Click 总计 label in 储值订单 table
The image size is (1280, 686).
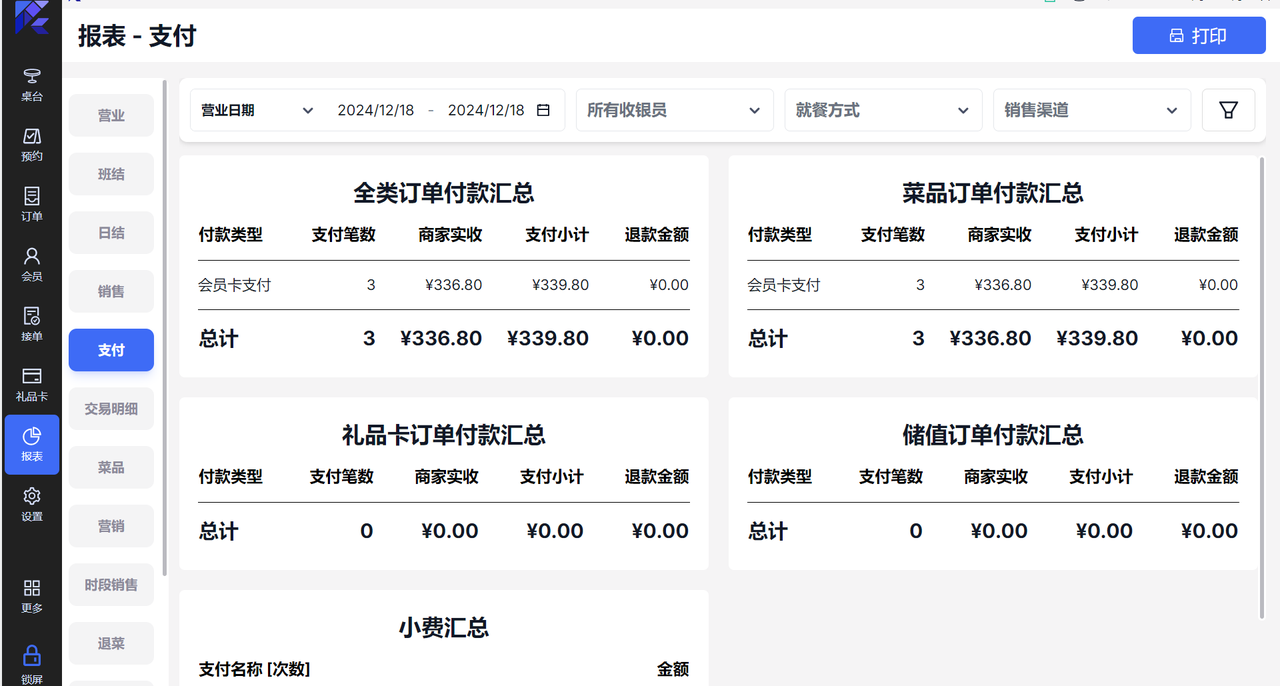[767, 531]
